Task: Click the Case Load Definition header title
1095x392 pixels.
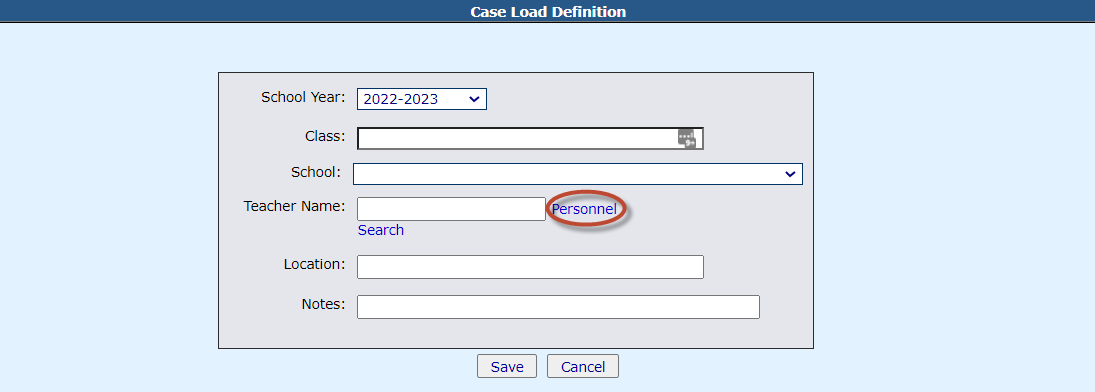Action: pos(548,12)
